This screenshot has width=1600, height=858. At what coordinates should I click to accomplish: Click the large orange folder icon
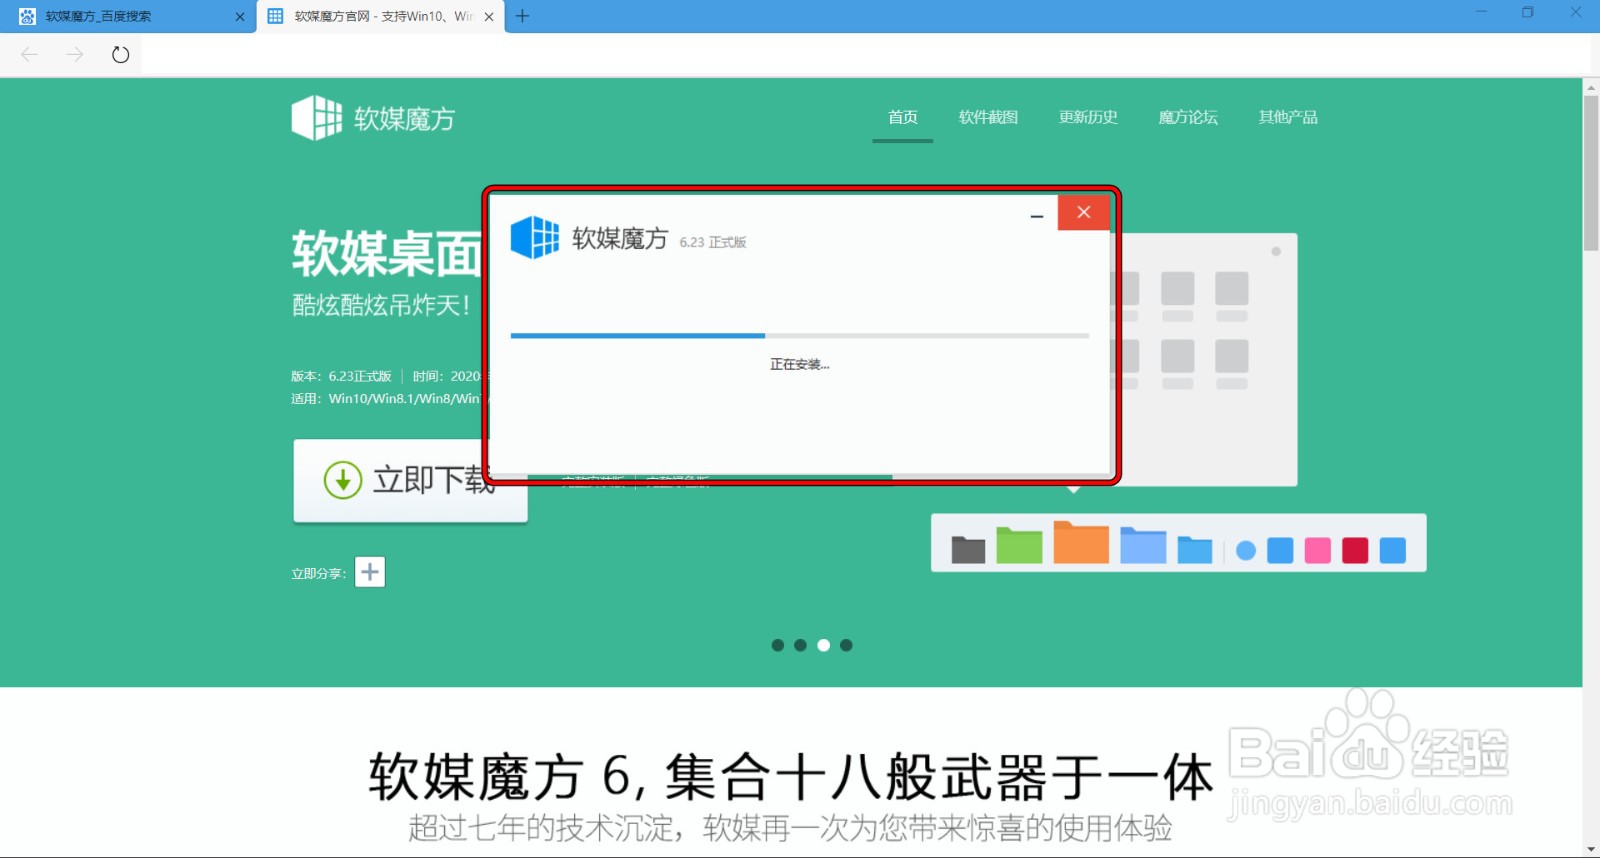(x=1081, y=542)
